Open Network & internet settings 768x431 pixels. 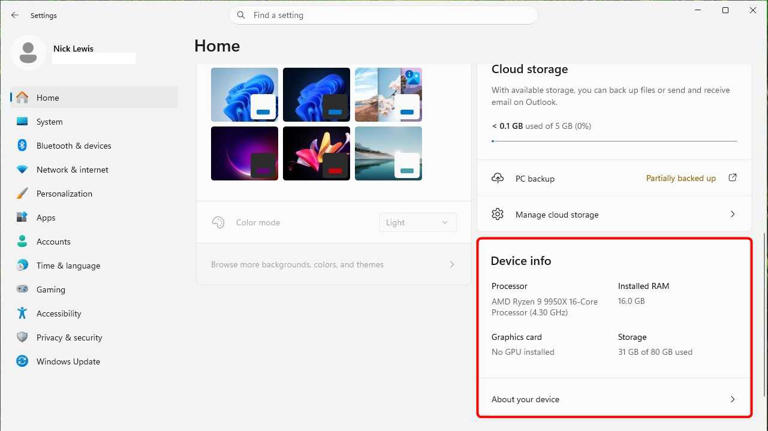[94, 169]
